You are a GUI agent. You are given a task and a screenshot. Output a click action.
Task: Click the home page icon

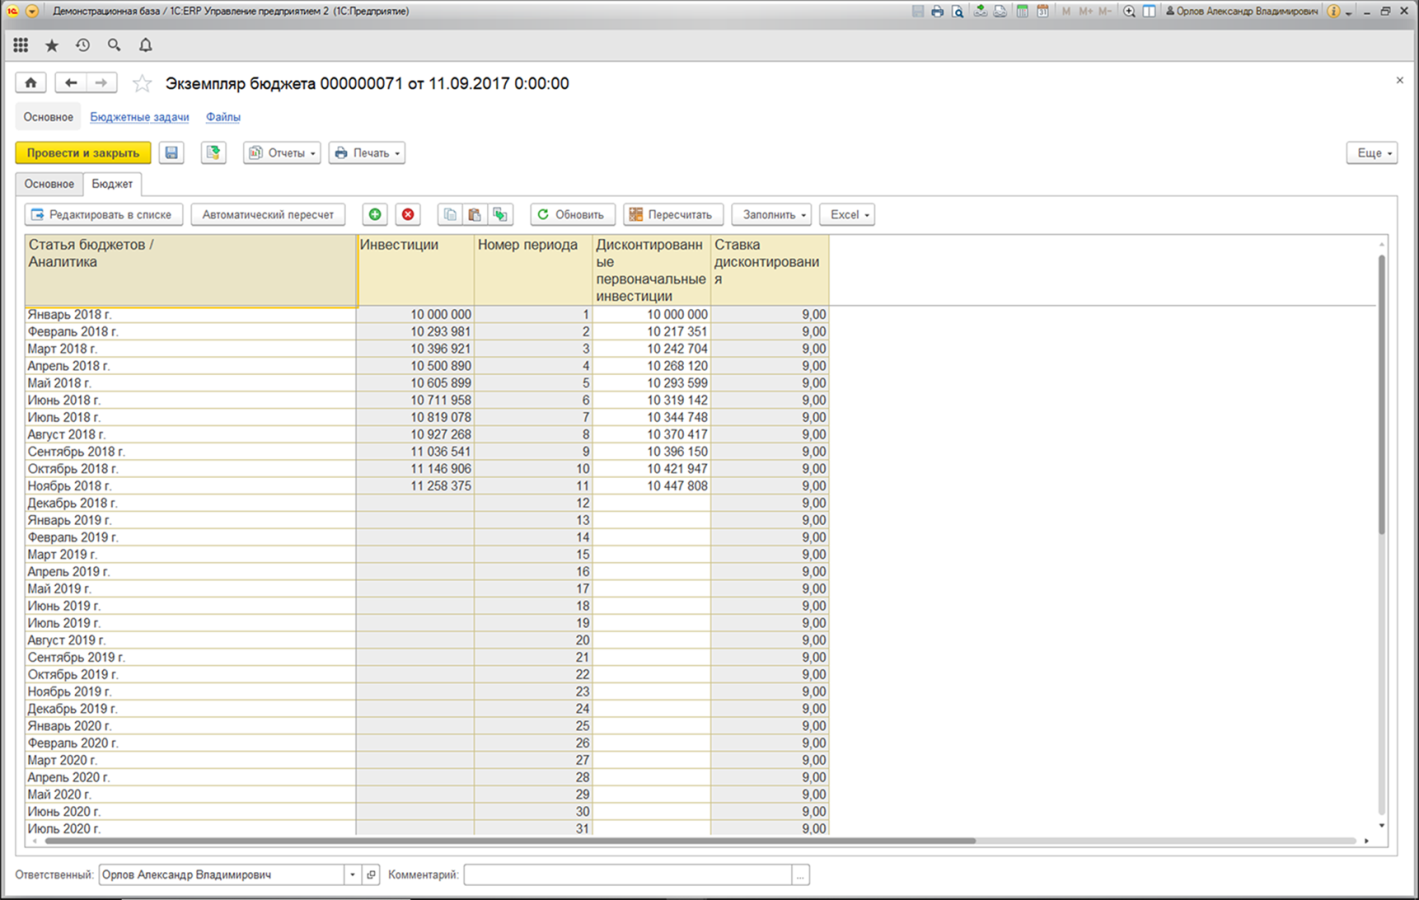coord(31,83)
